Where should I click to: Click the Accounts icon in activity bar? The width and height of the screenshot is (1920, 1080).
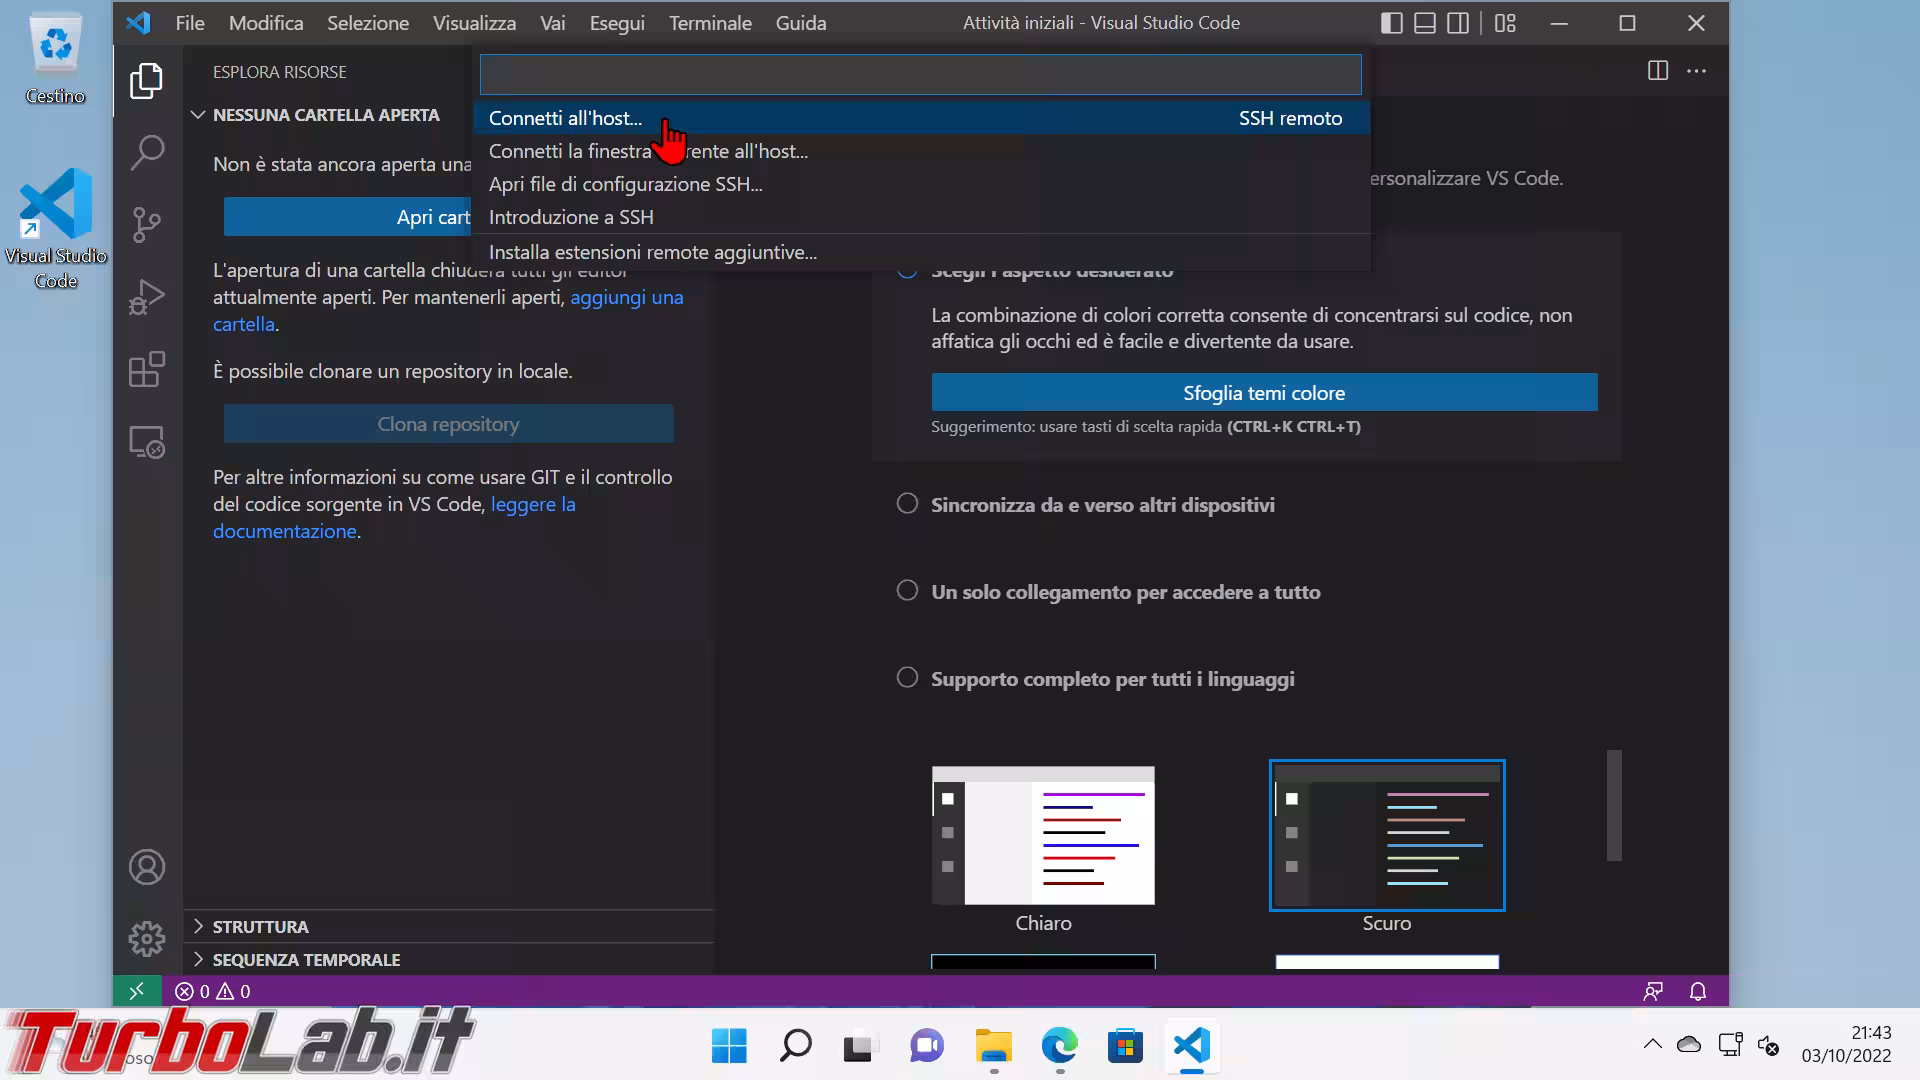(147, 867)
